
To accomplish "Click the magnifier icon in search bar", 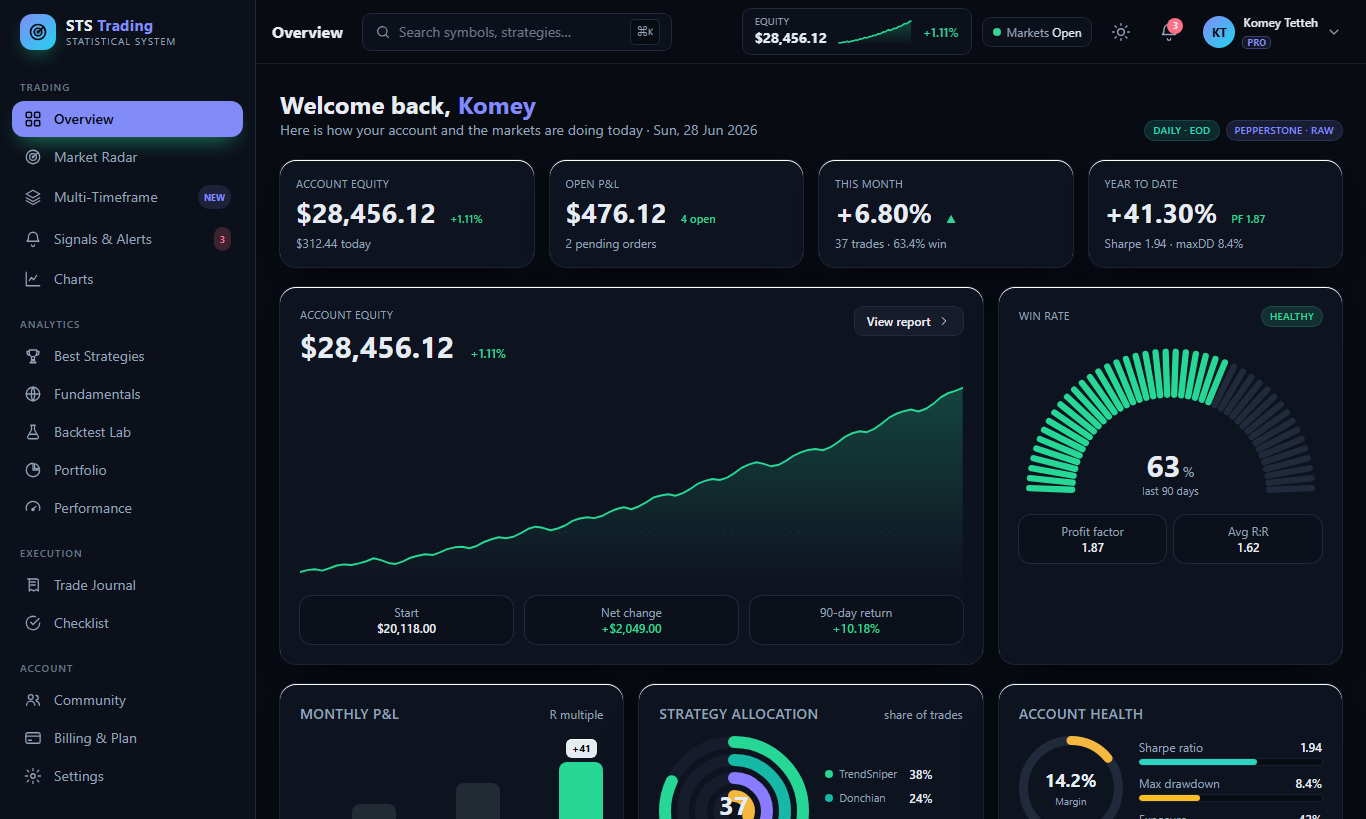I will tap(383, 32).
